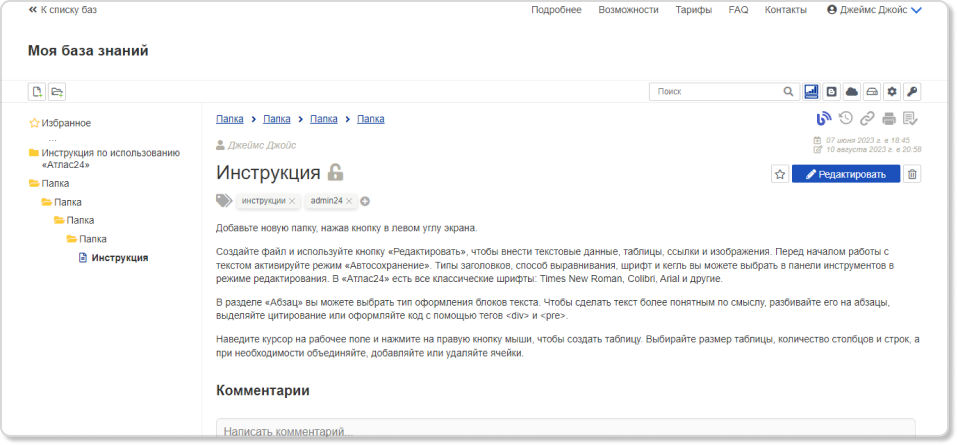
Task: Click the modified date 10 августа 2023
Action: point(873,150)
